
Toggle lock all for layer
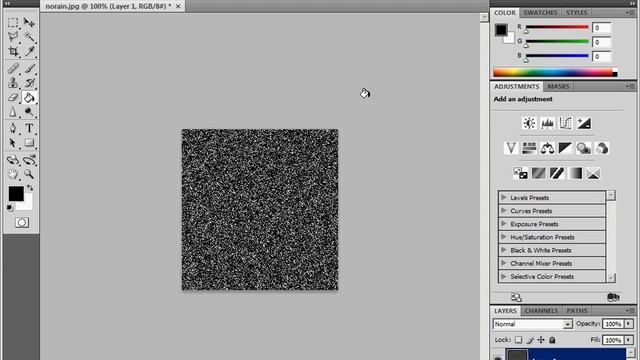point(552,340)
